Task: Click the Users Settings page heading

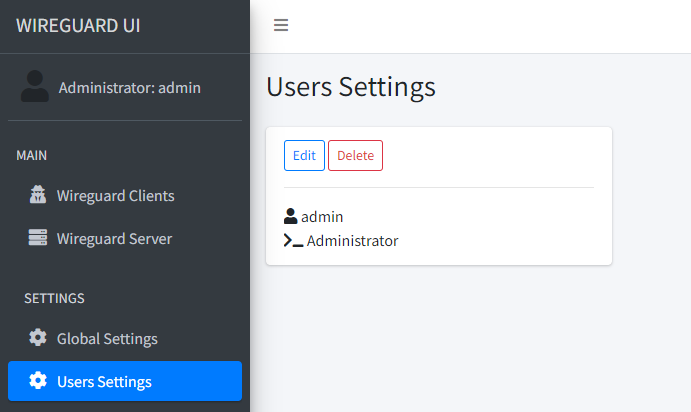Action: pyautogui.click(x=351, y=87)
